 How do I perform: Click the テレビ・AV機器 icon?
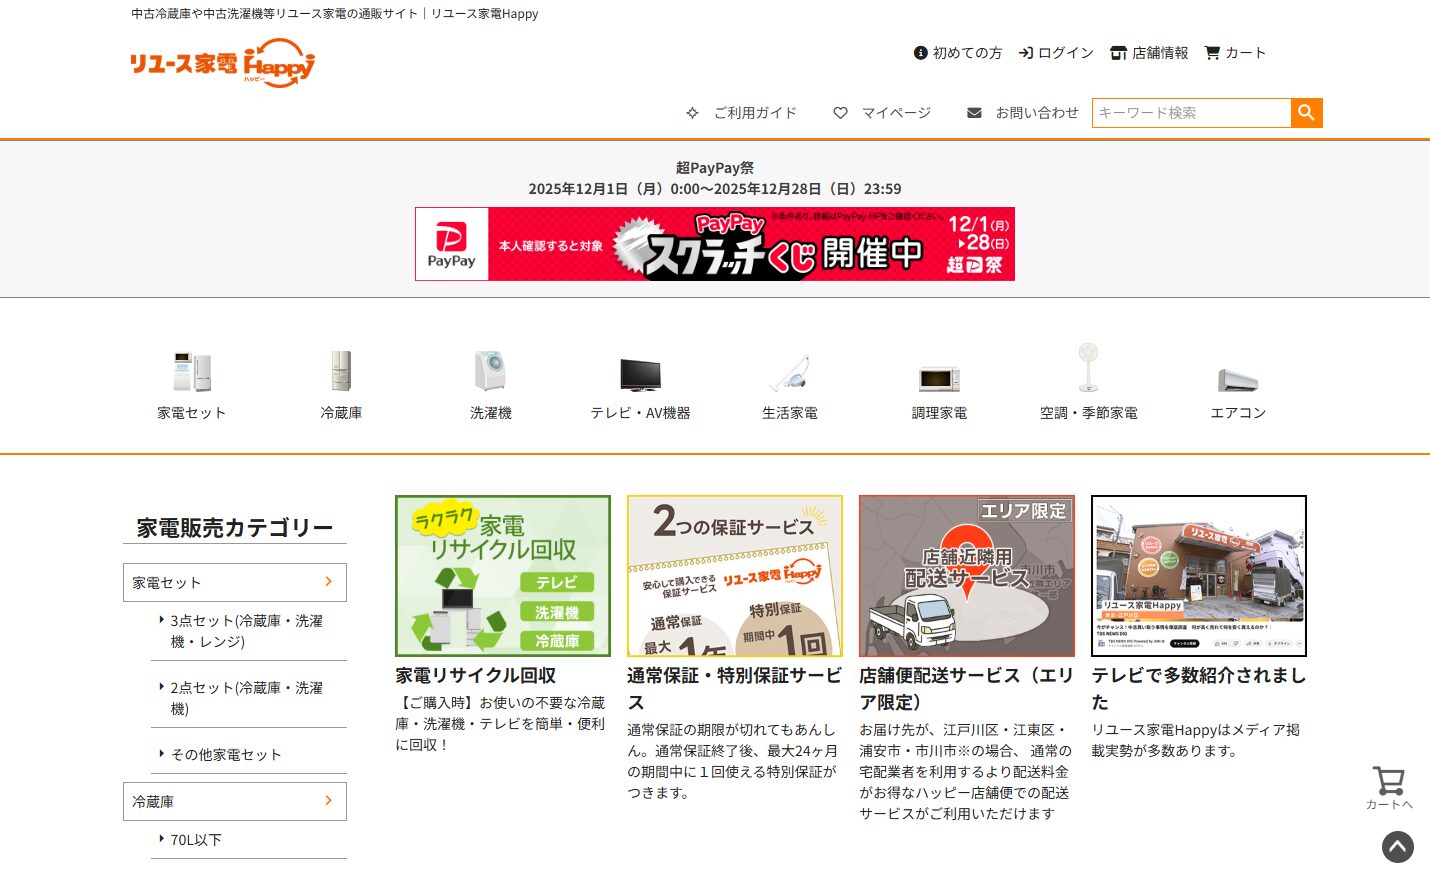click(638, 375)
